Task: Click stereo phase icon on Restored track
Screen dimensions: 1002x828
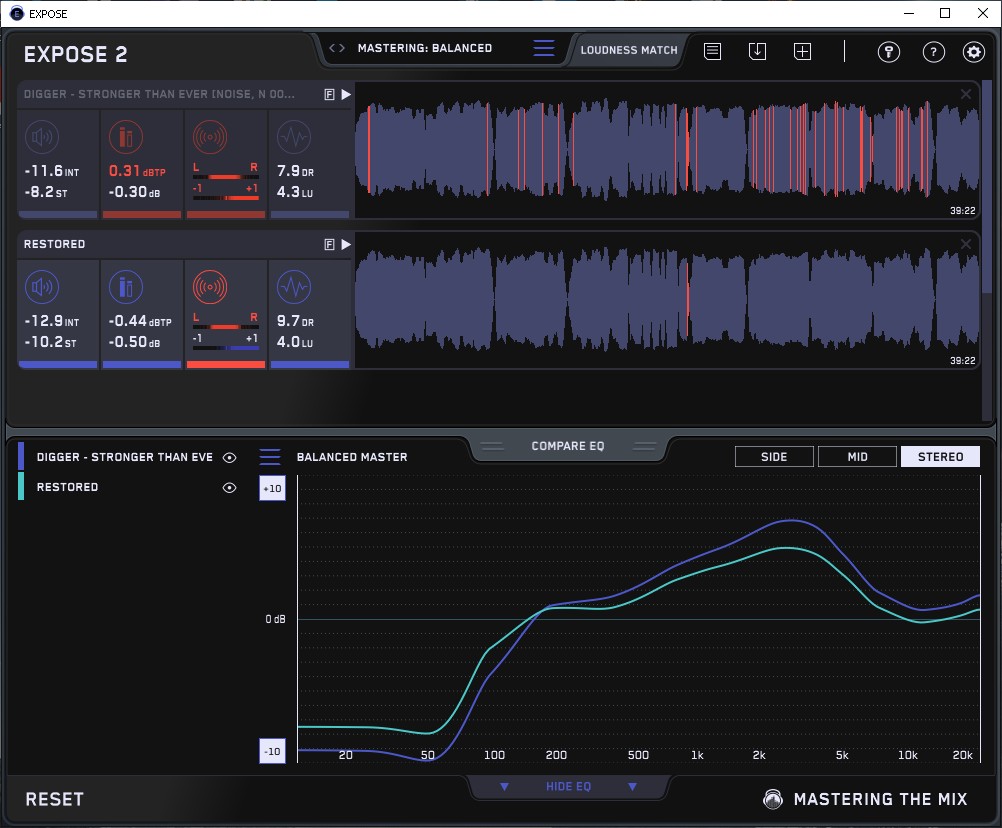Action: tap(210, 287)
